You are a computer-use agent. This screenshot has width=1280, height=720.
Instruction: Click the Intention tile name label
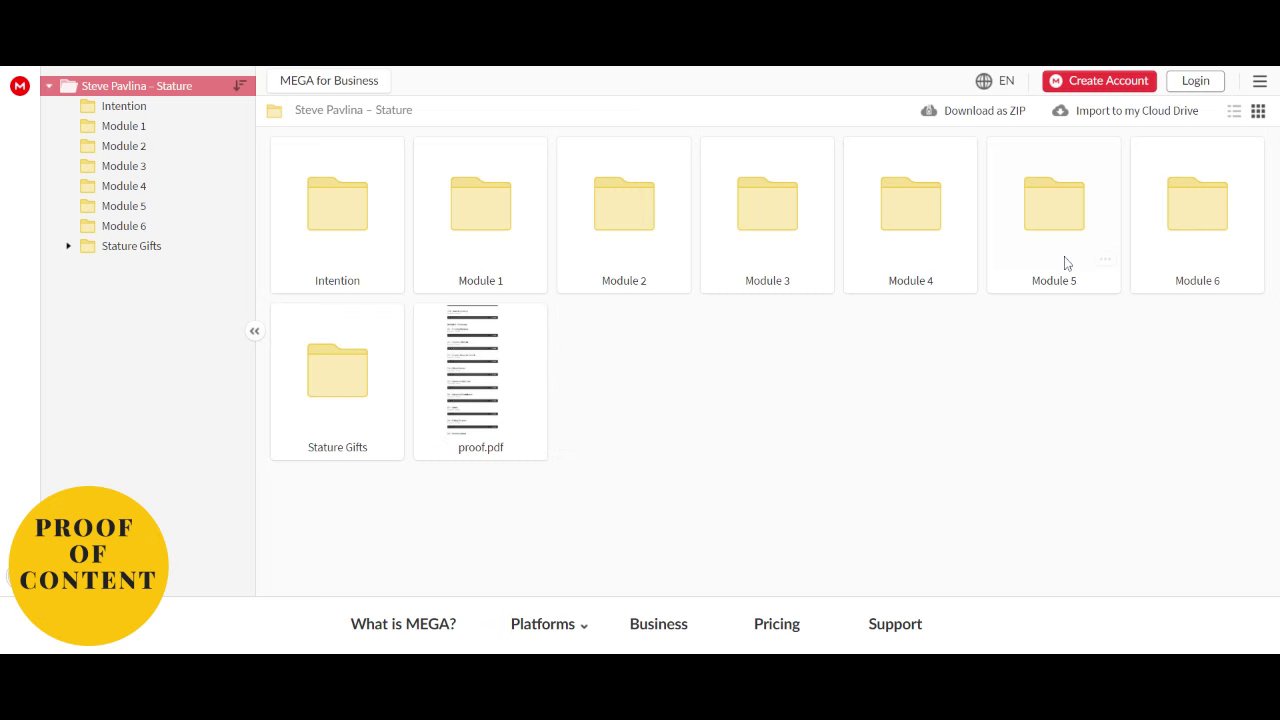click(337, 281)
